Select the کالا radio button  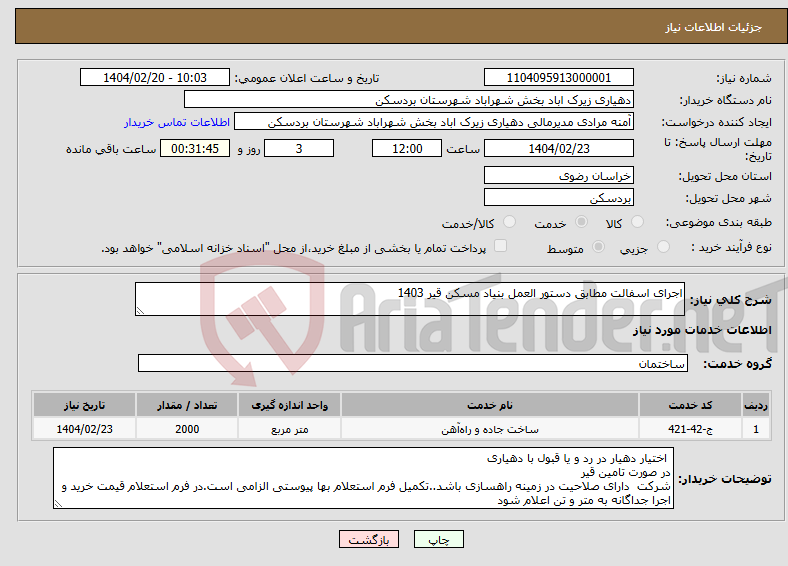[637, 222]
